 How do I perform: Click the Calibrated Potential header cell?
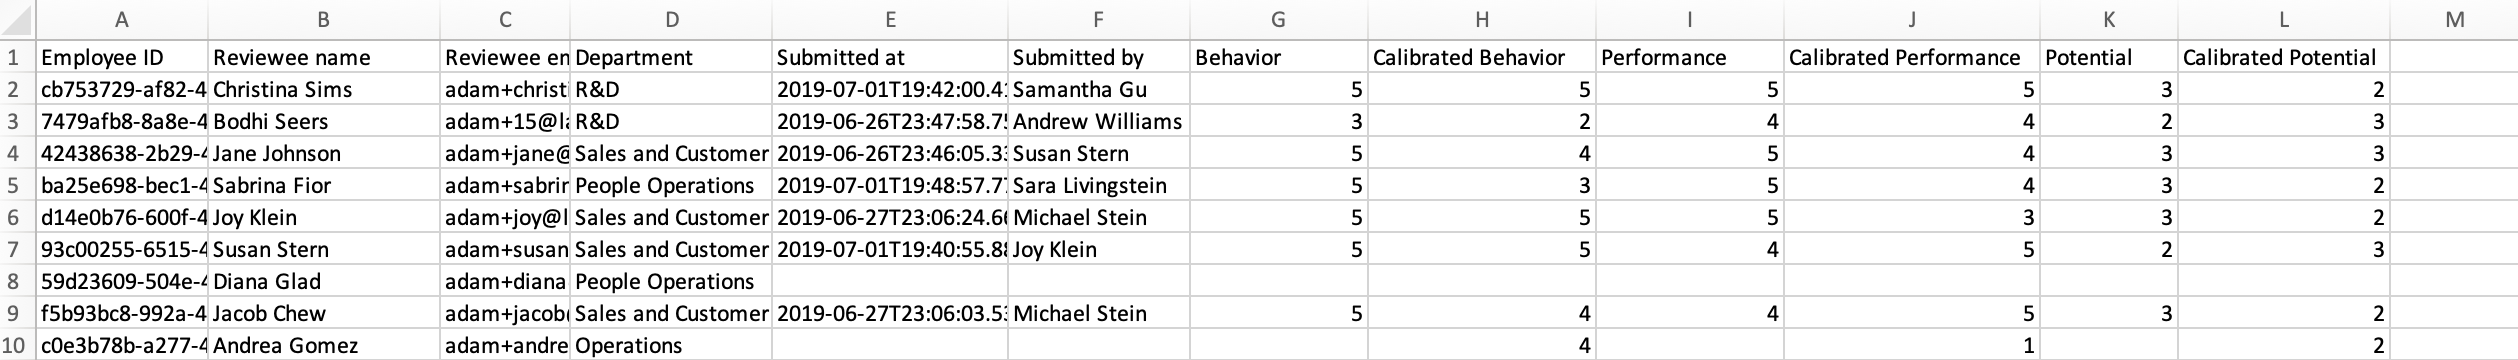click(2284, 57)
